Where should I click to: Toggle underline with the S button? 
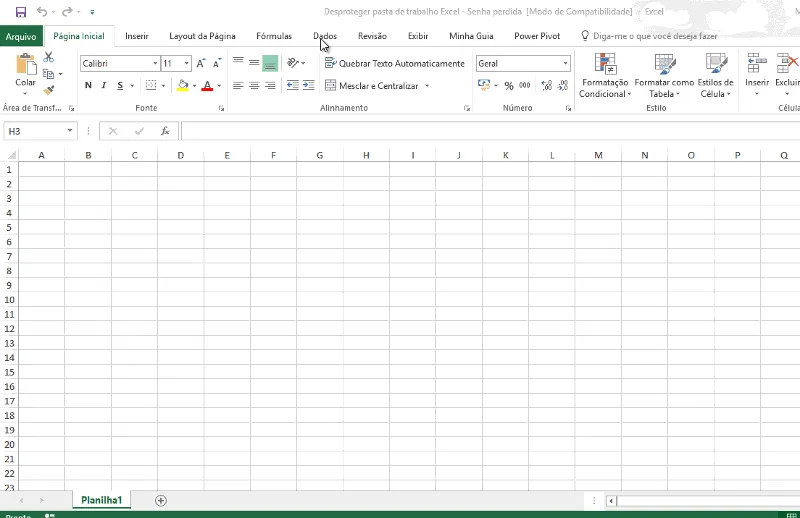point(120,85)
